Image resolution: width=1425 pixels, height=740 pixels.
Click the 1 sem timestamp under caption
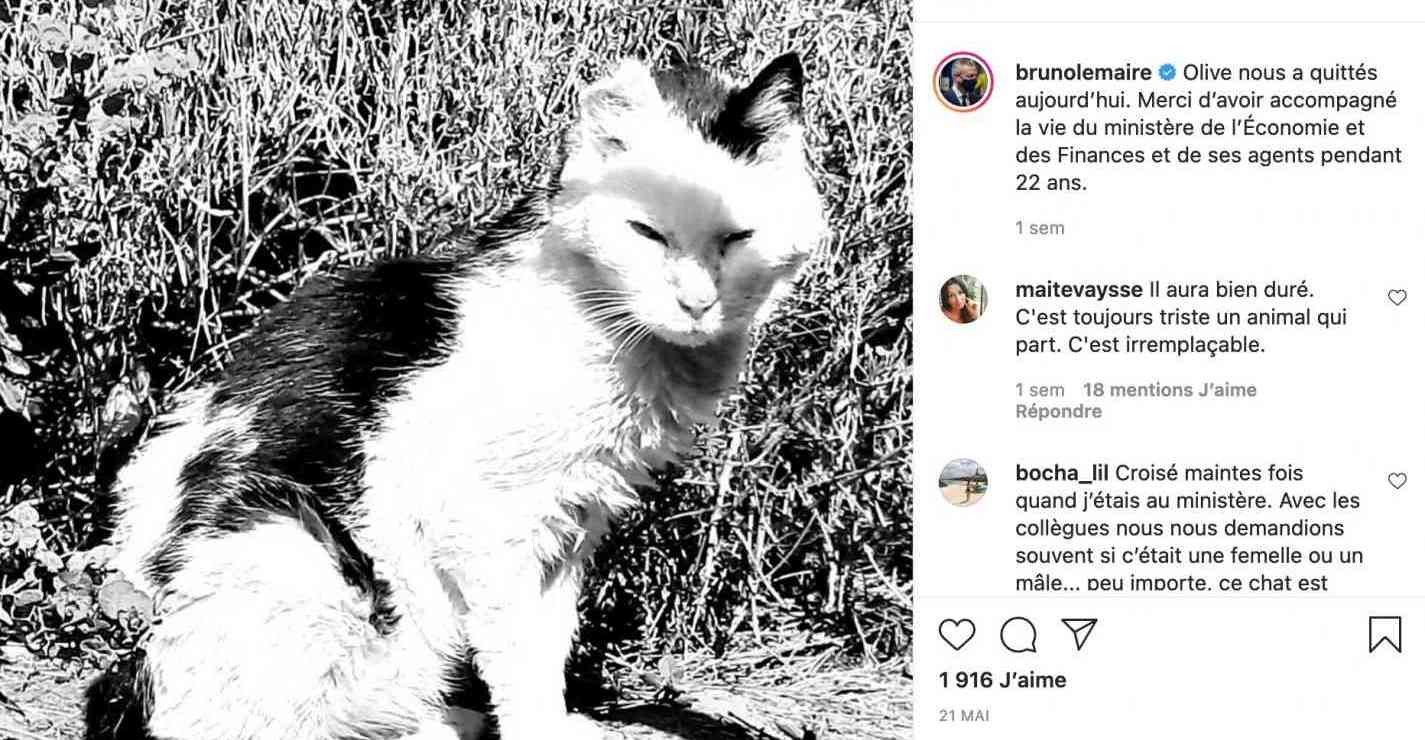click(1040, 228)
